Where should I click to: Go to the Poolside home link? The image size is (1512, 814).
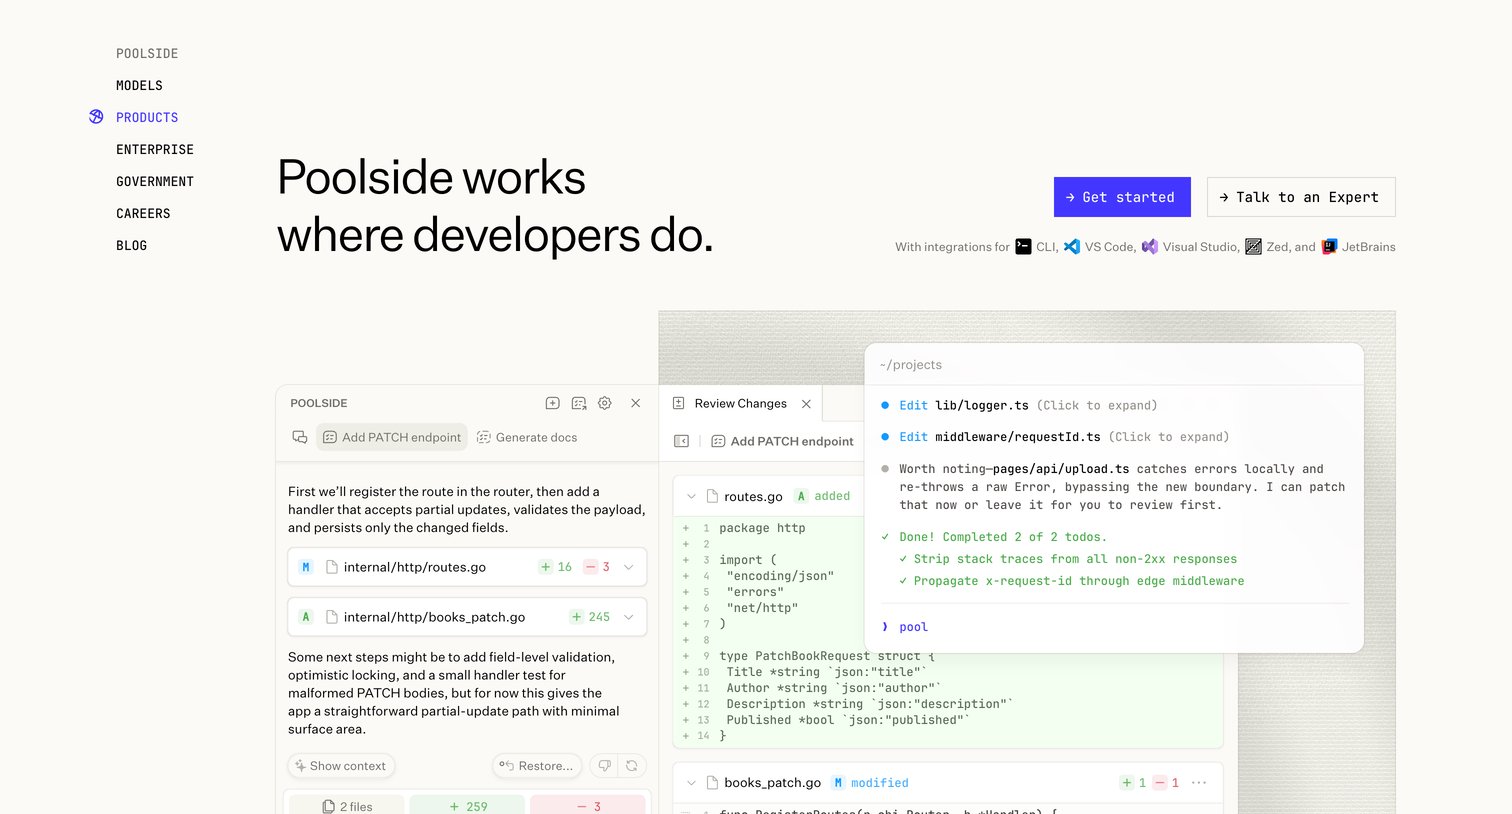click(147, 53)
